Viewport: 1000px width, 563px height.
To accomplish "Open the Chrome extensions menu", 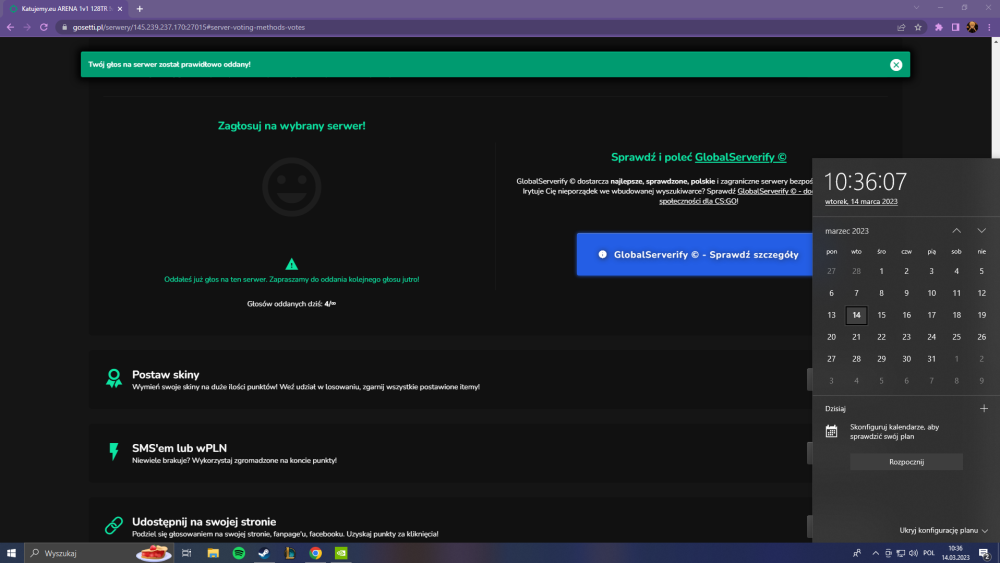I will click(x=939, y=27).
